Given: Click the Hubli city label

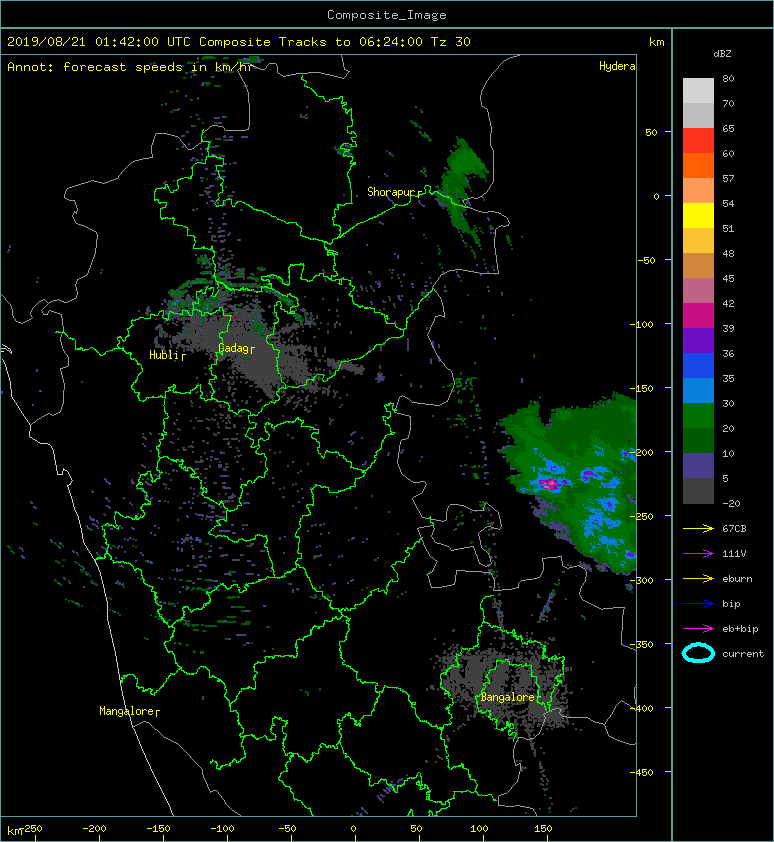Looking at the screenshot, I should coord(163,355).
